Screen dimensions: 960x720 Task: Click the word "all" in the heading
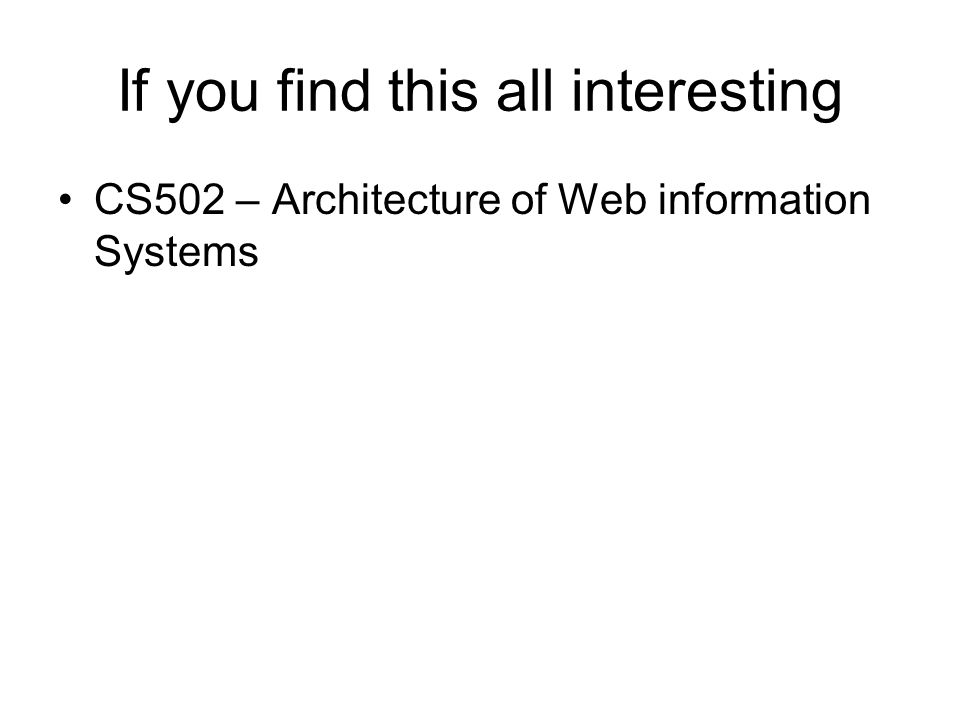(525, 91)
